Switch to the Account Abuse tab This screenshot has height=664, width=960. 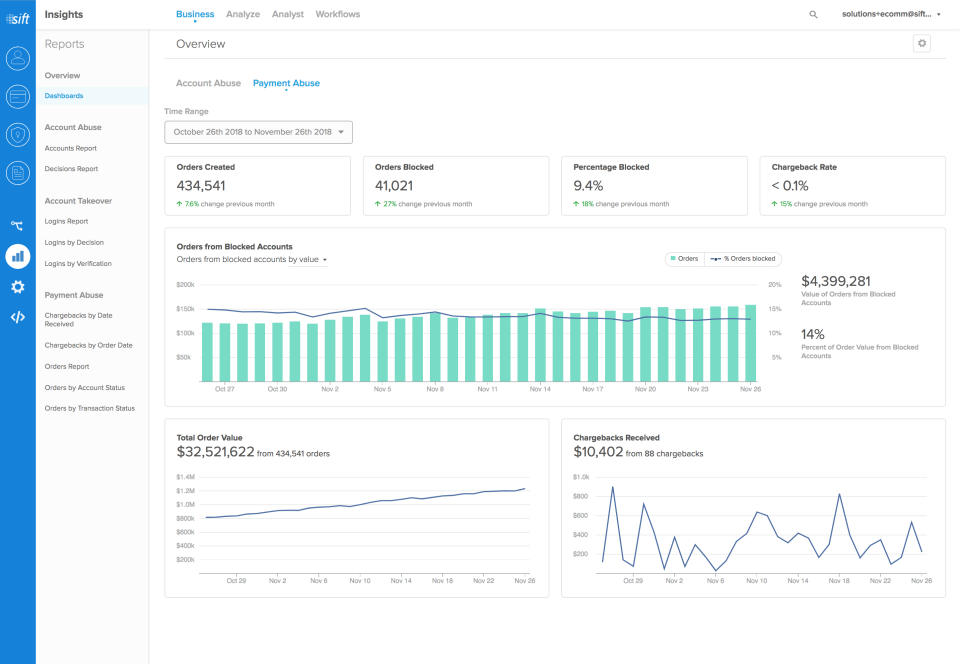point(208,83)
